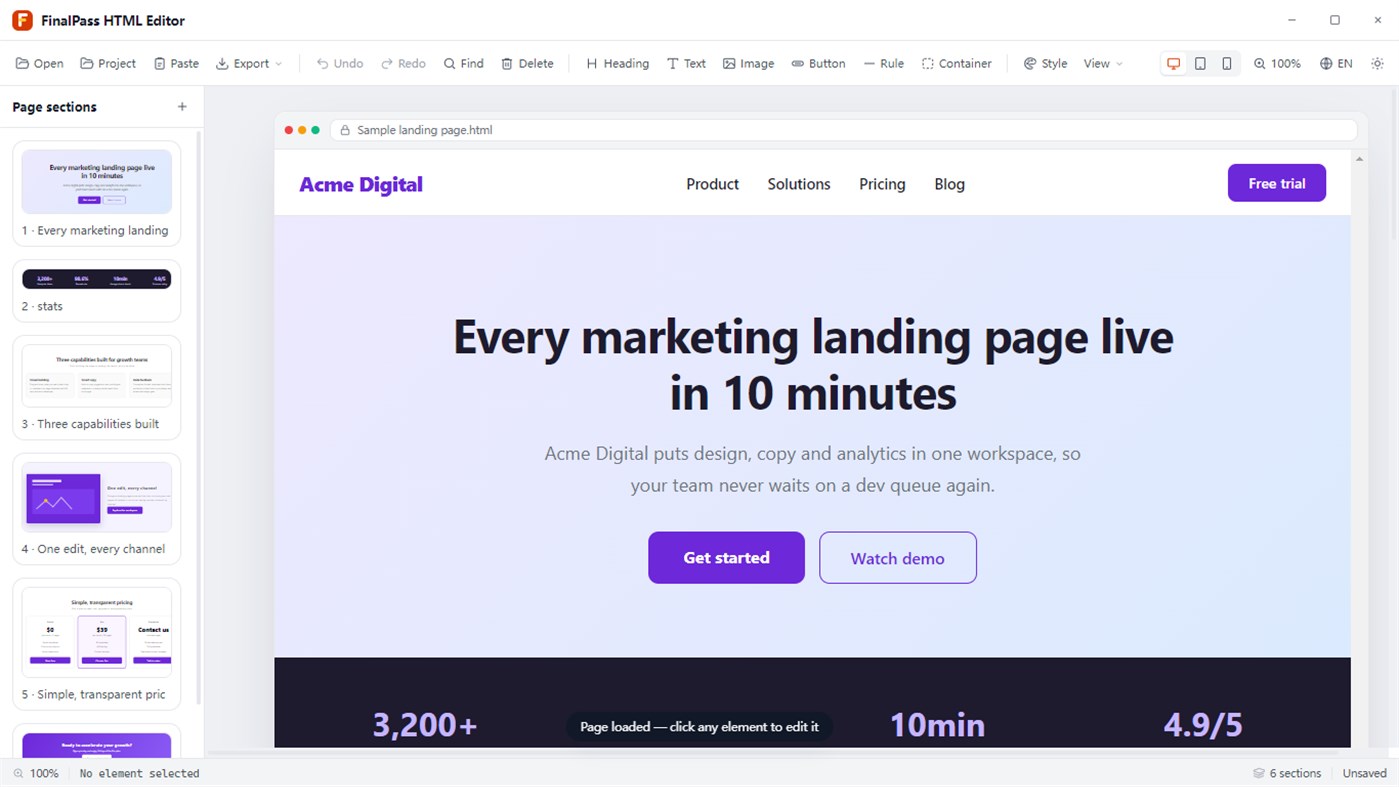Insert a Text element

[686, 63]
